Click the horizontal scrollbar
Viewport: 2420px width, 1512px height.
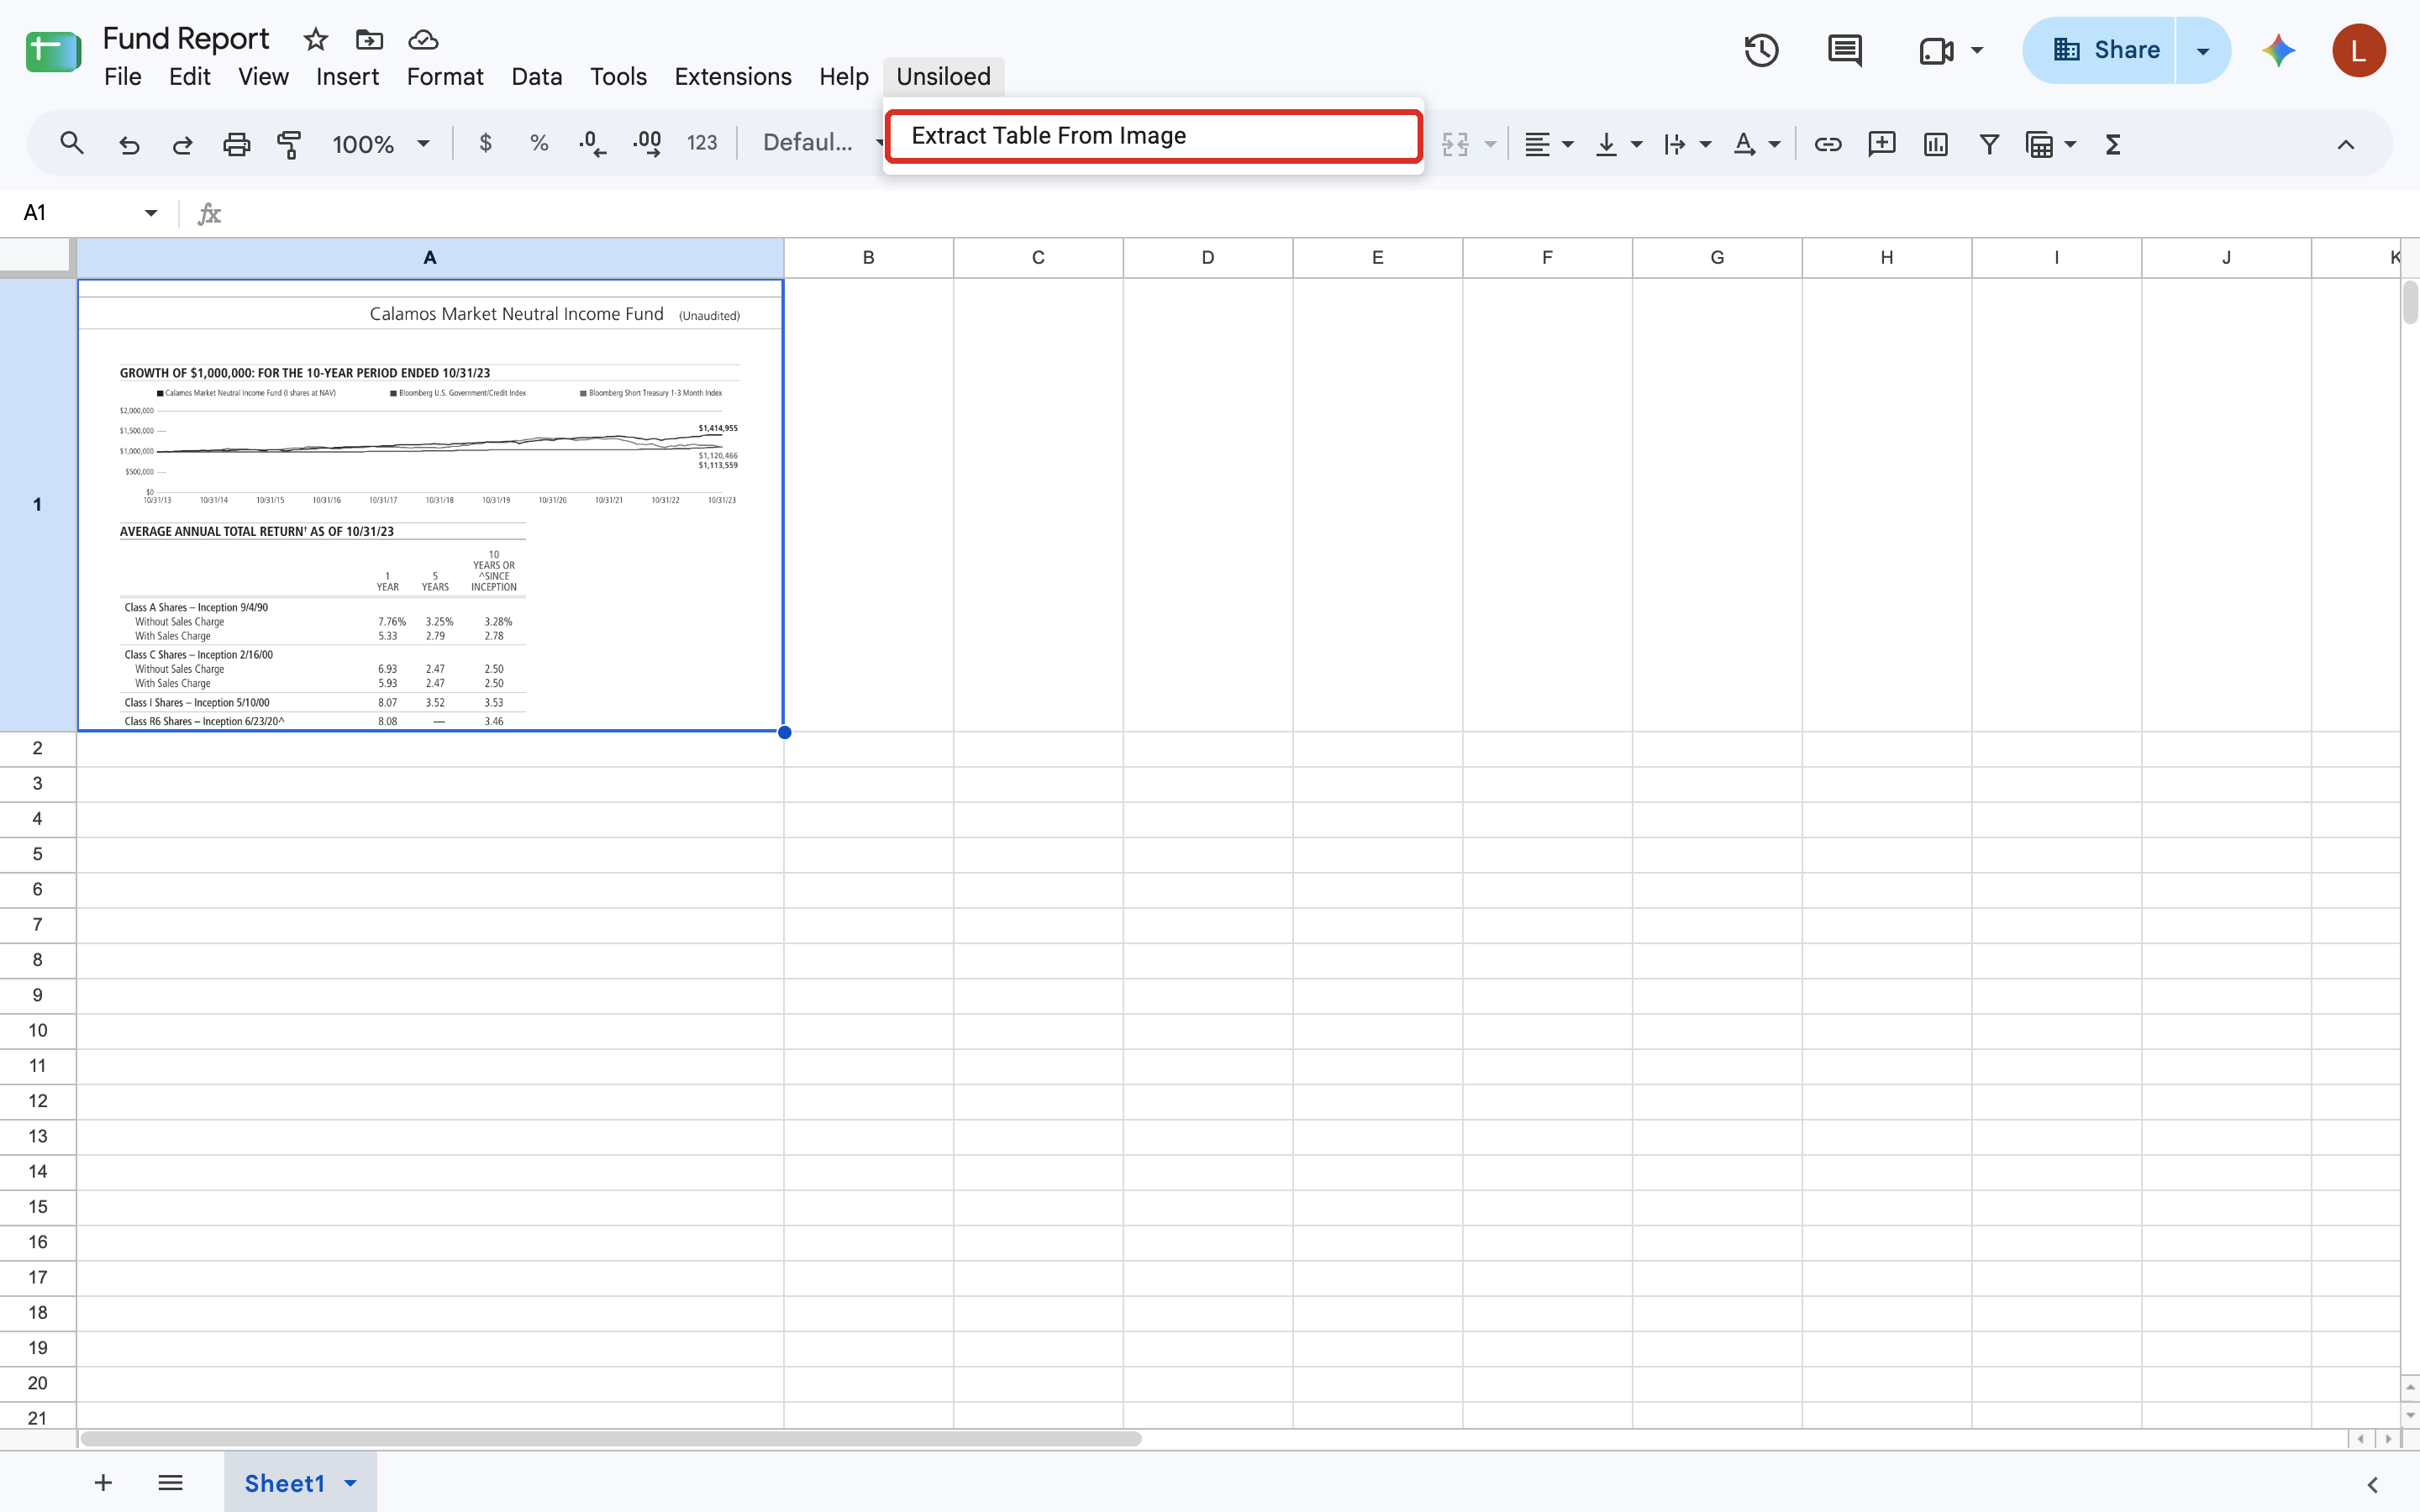coord(611,1438)
